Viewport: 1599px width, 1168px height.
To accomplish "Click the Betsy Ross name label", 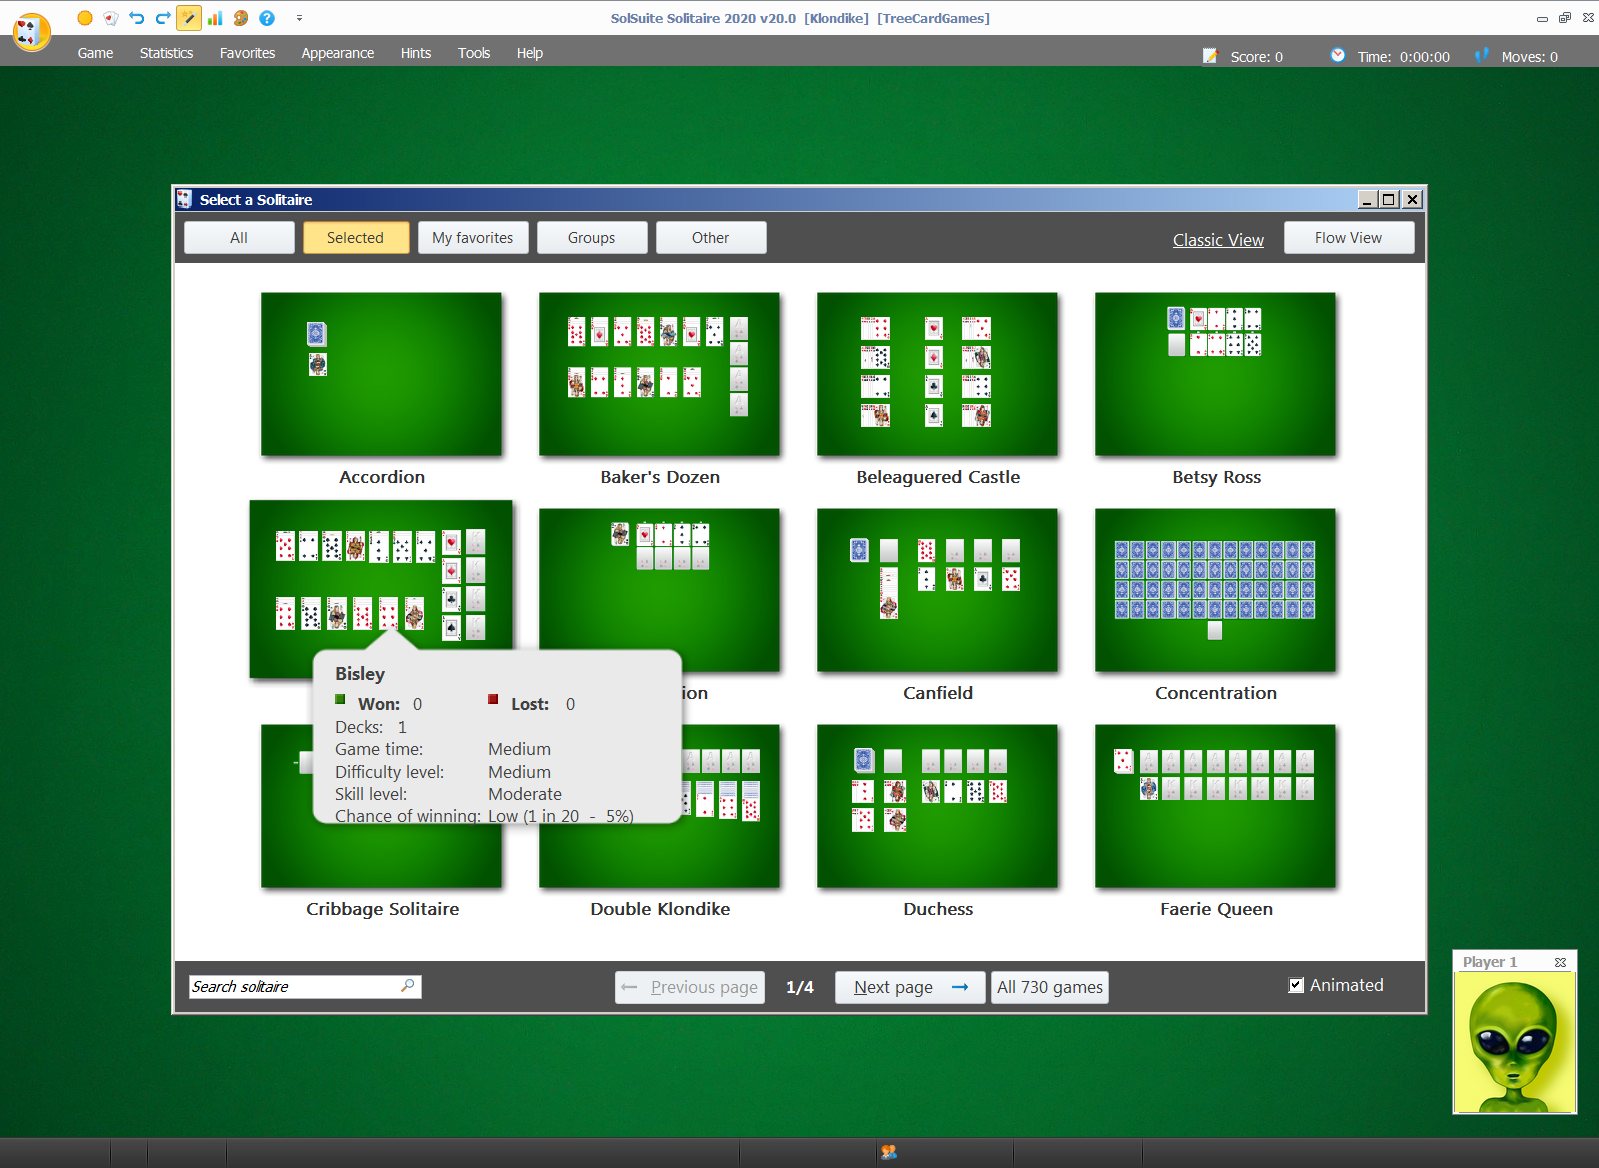I will pyautogui.click(x=1216, y=477).
